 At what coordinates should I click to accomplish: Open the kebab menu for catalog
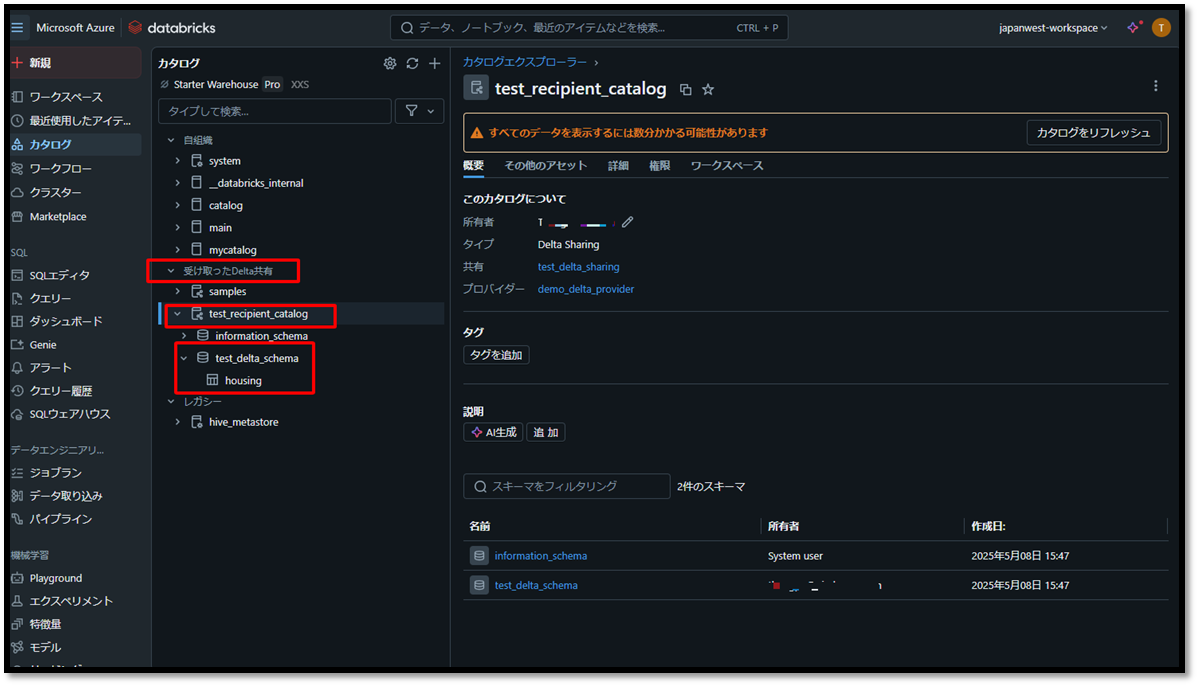click(1156, 86)
